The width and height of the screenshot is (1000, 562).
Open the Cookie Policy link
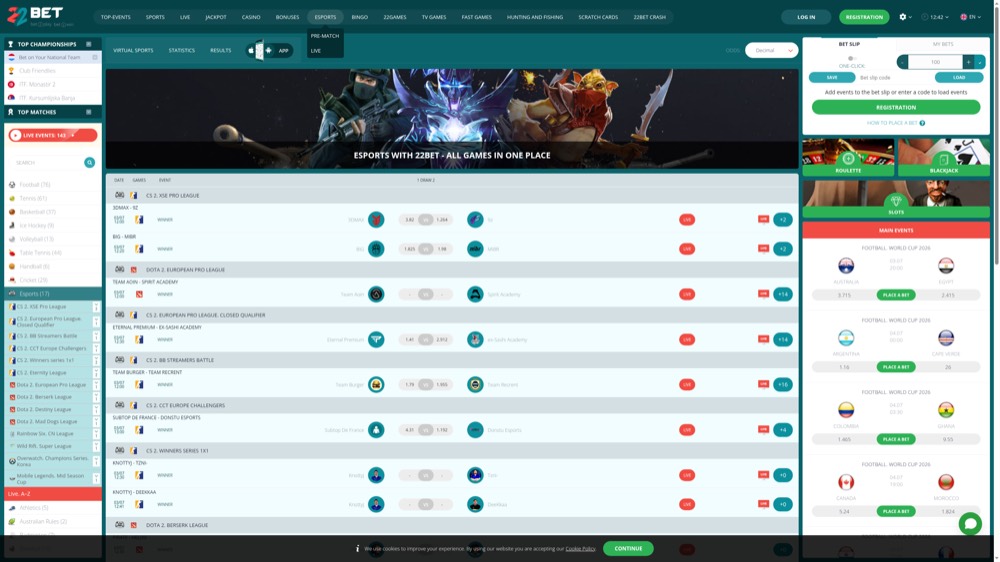click(x=580, y=549)
